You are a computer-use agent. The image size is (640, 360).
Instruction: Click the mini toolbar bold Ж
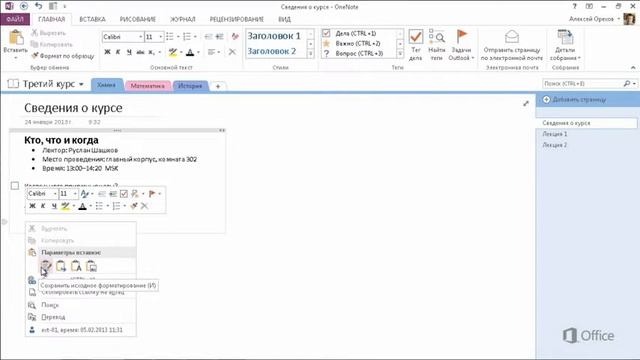[32, 206]
